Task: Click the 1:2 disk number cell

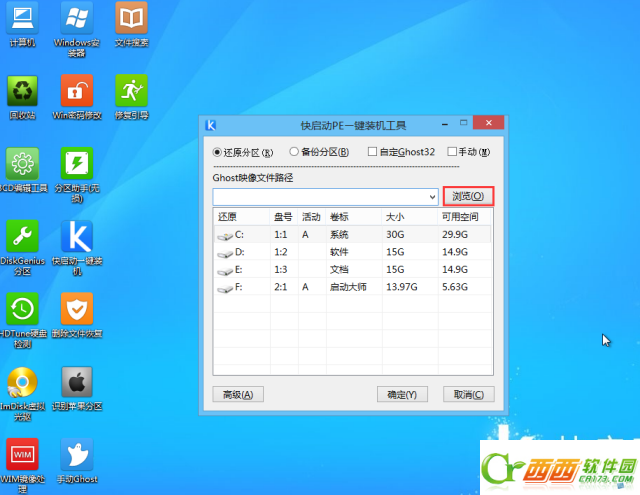Action: (281, 252)
